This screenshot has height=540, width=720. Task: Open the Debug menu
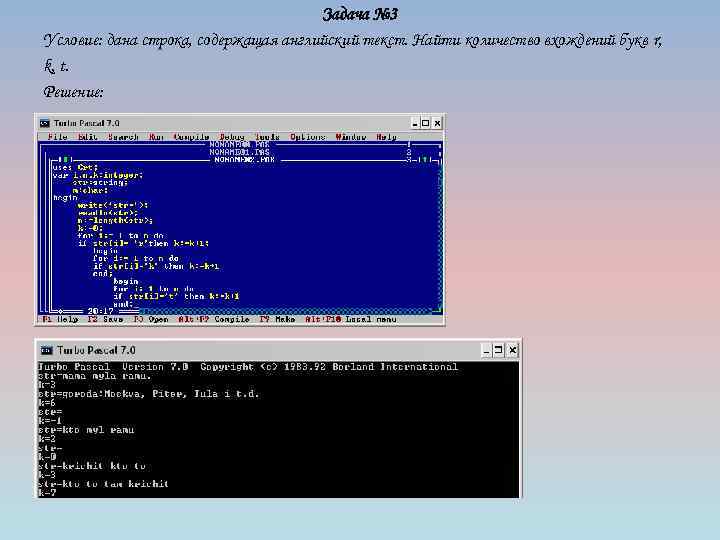(x=232, y=137)
